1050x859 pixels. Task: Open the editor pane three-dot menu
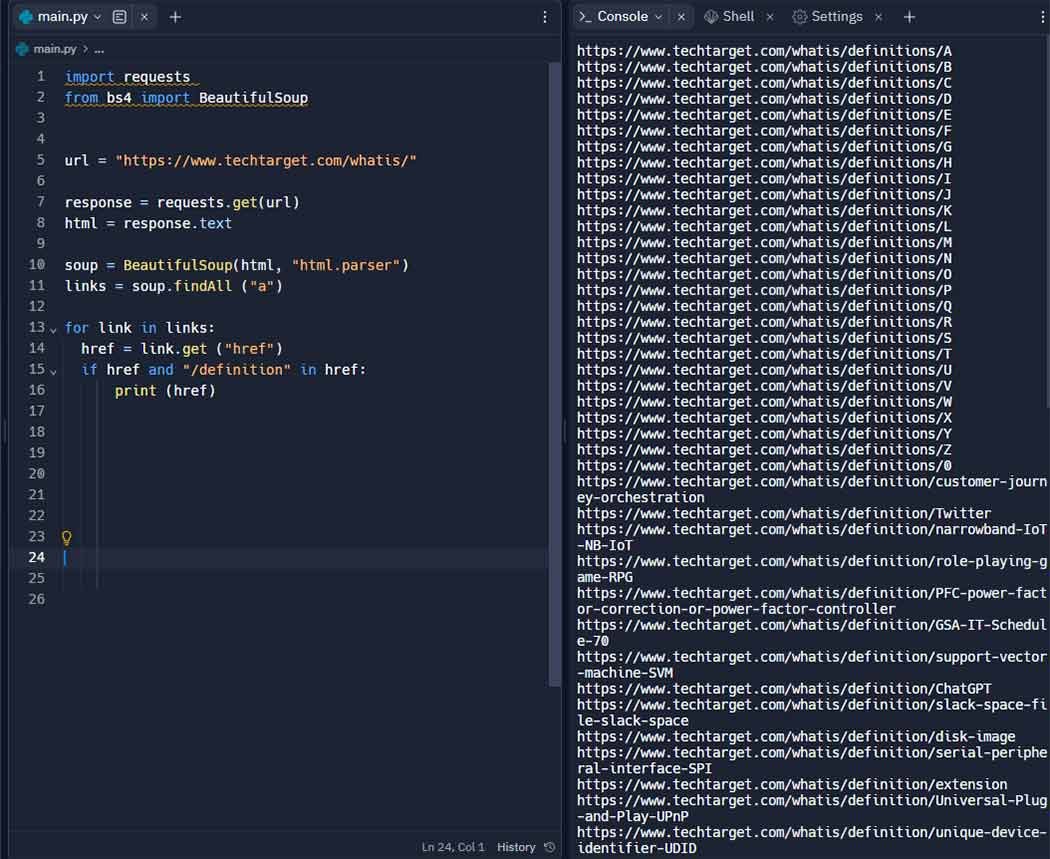click(545, 17)
